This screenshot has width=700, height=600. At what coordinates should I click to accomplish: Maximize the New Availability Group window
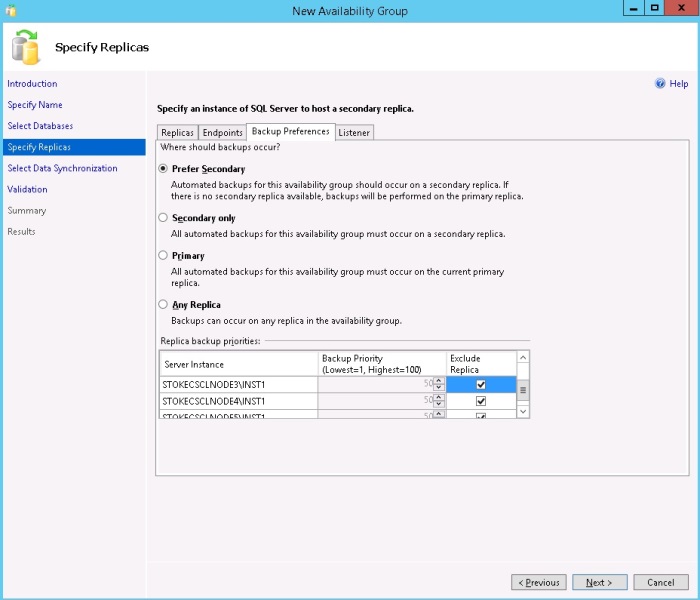click(654, 8)
